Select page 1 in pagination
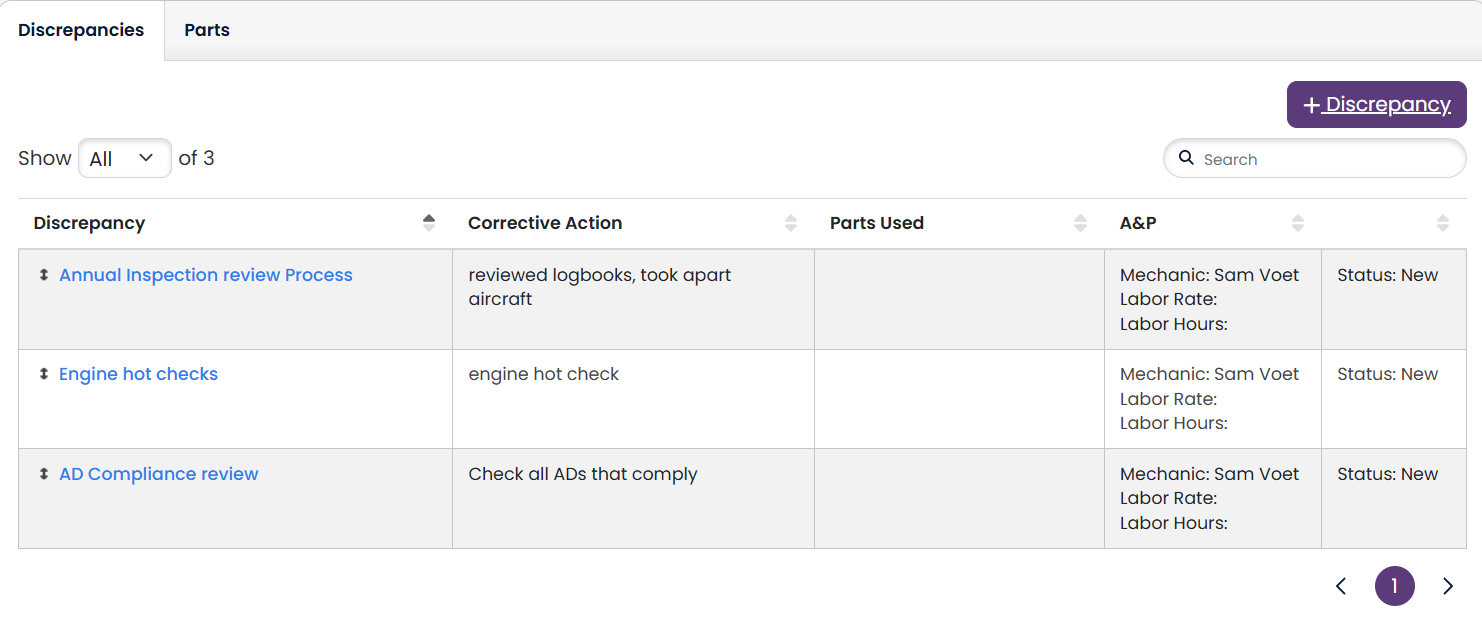 [x=1394, y=587]
